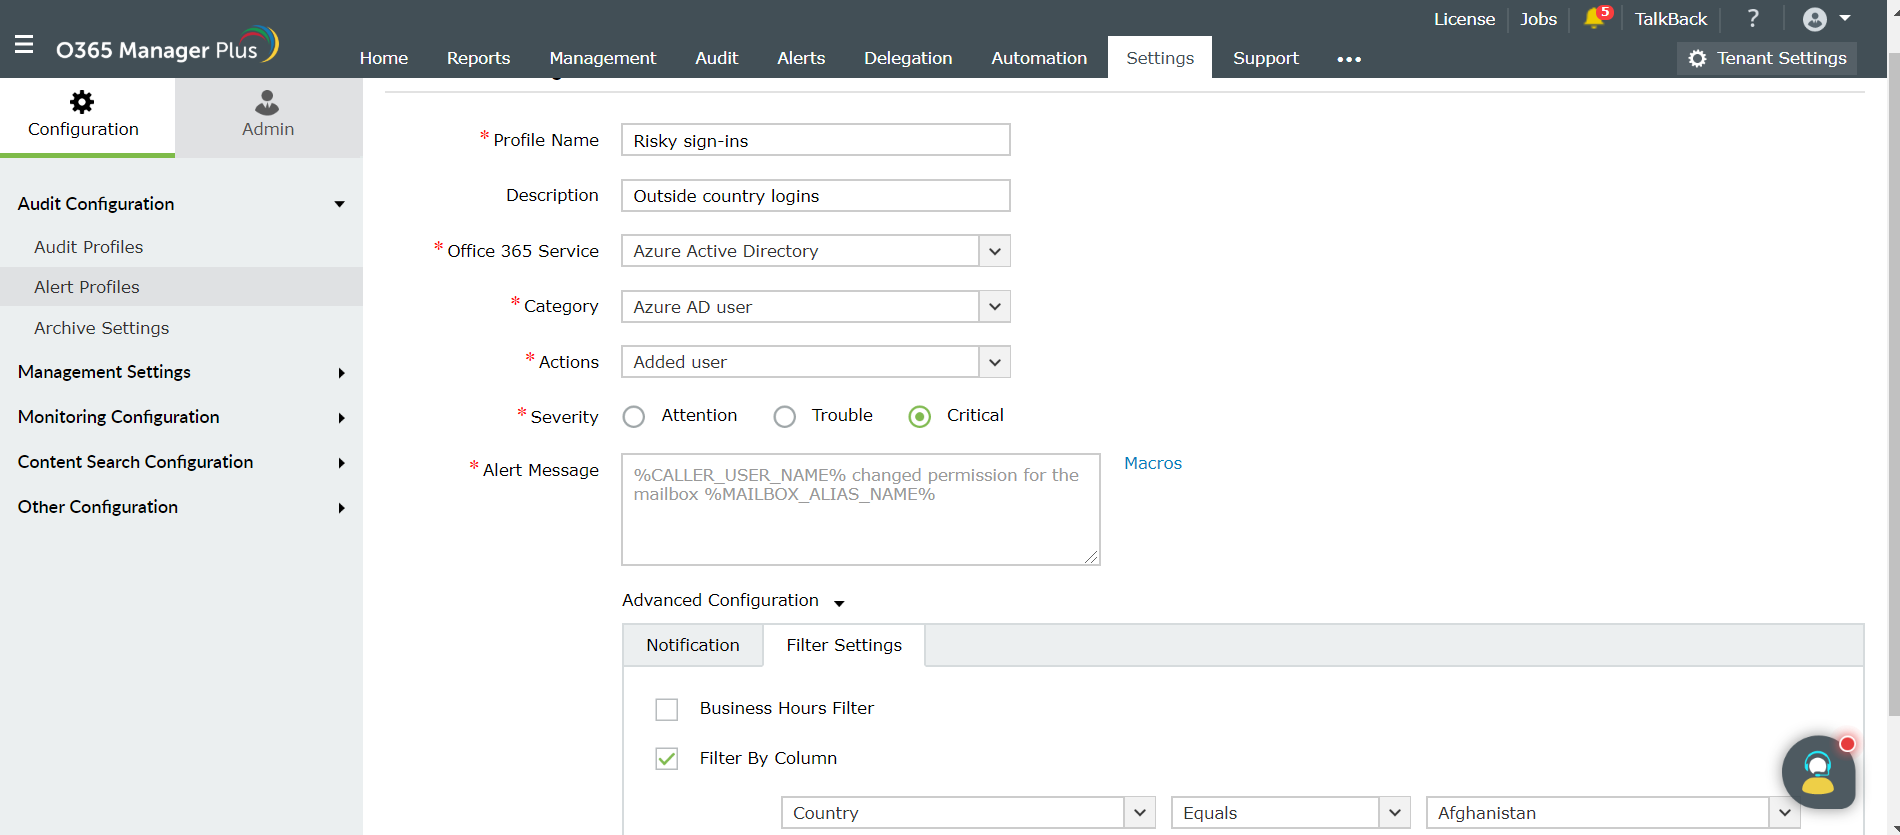Open the TalkBack link

point(1671,19)
